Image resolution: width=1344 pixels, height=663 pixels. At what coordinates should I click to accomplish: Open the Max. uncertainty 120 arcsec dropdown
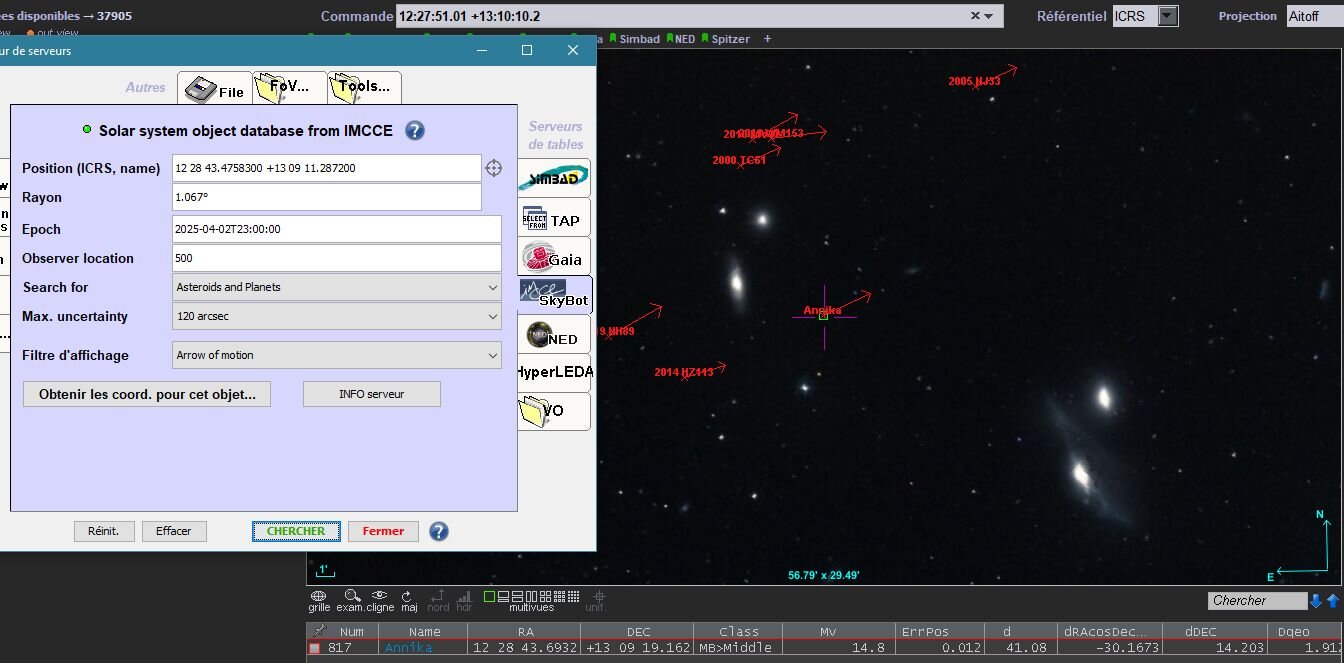337,316
